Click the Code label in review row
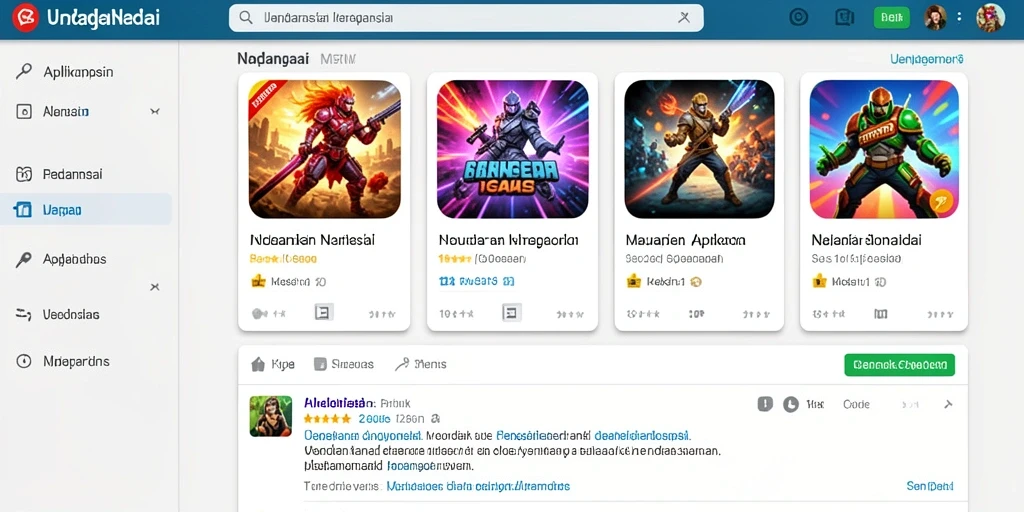The width and height of the screenshot is (1024, 512). pos(856,405)
